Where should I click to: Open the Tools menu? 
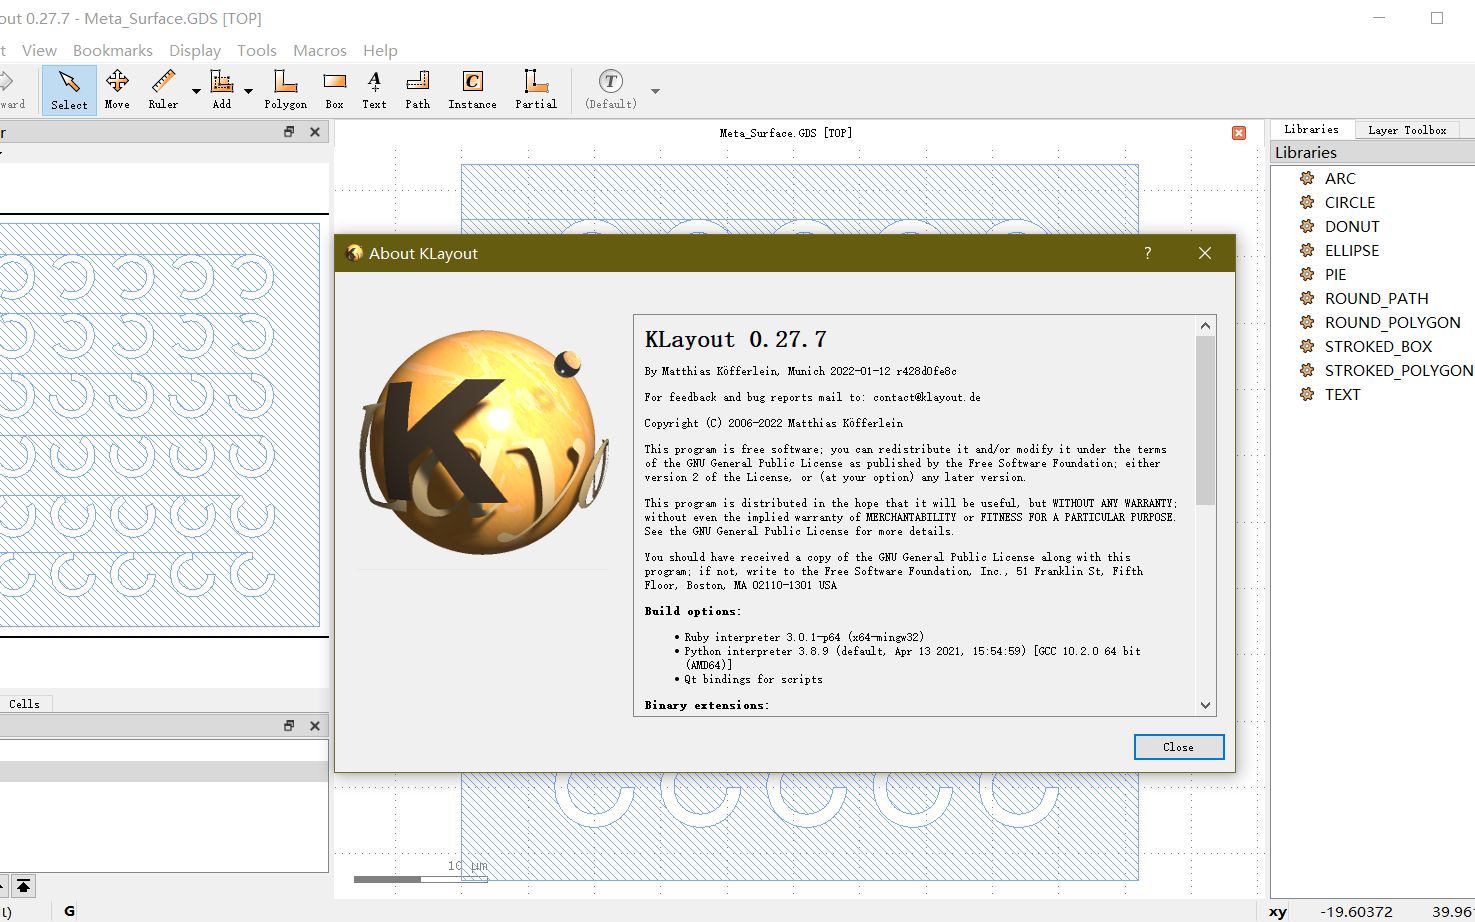coord(257,50)
